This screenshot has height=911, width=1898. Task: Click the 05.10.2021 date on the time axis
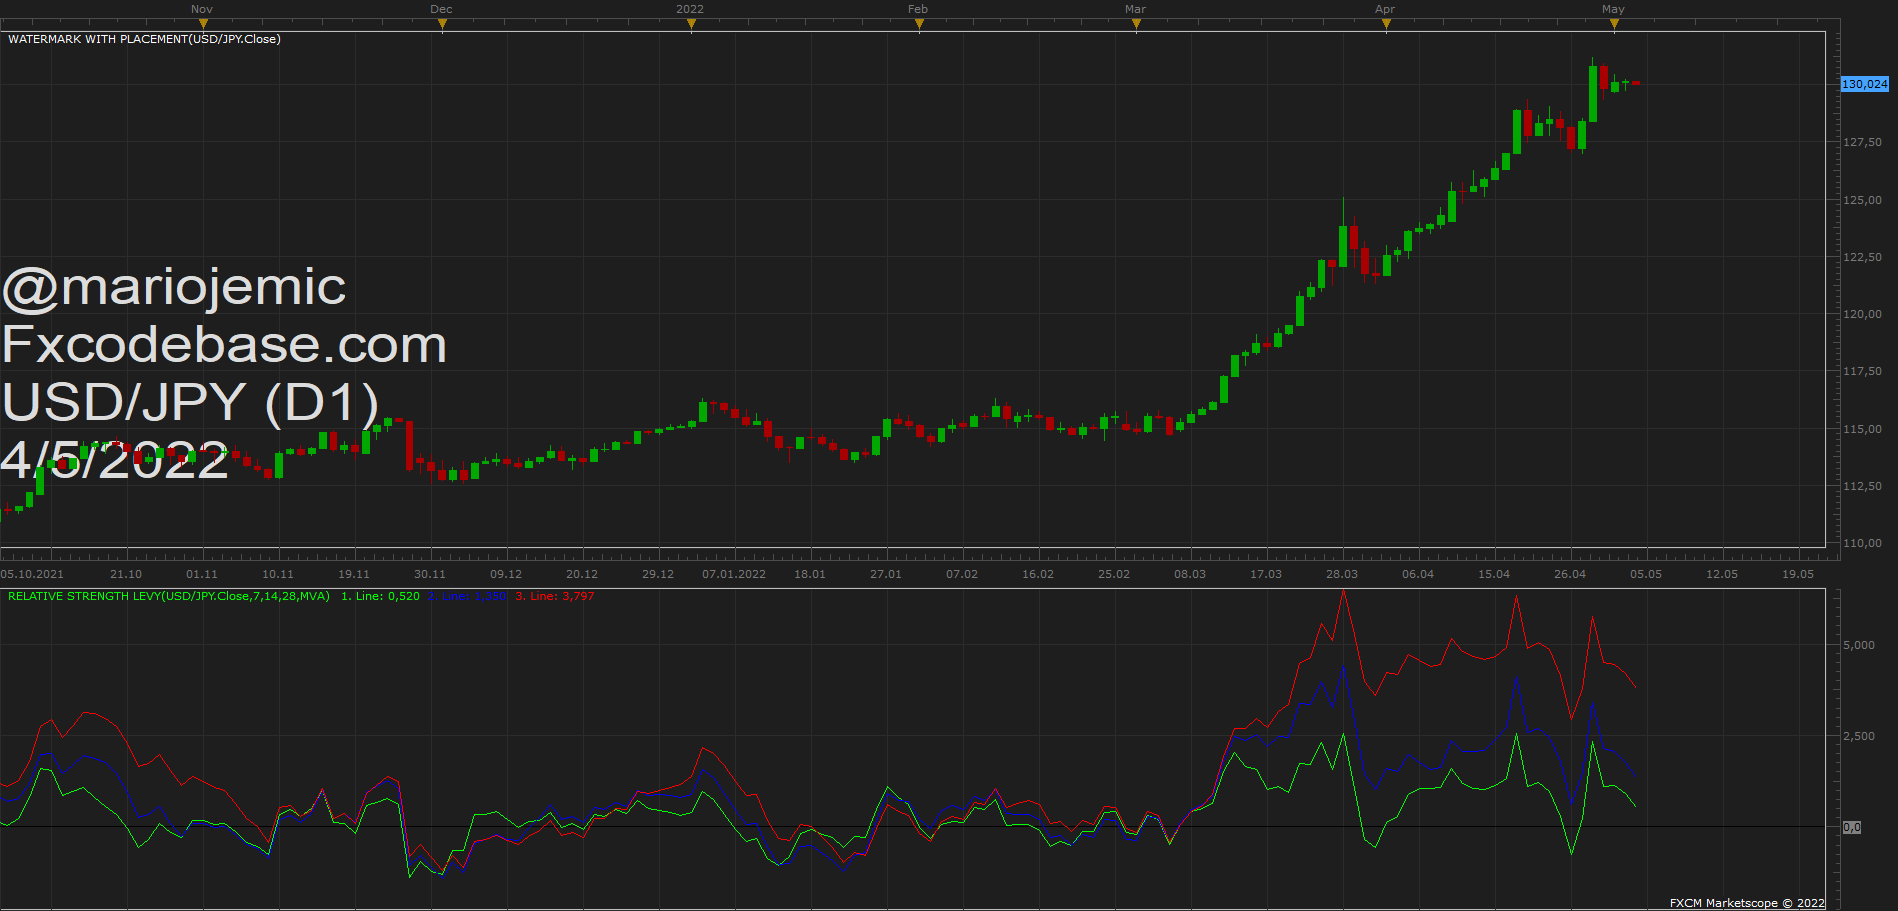32,574
